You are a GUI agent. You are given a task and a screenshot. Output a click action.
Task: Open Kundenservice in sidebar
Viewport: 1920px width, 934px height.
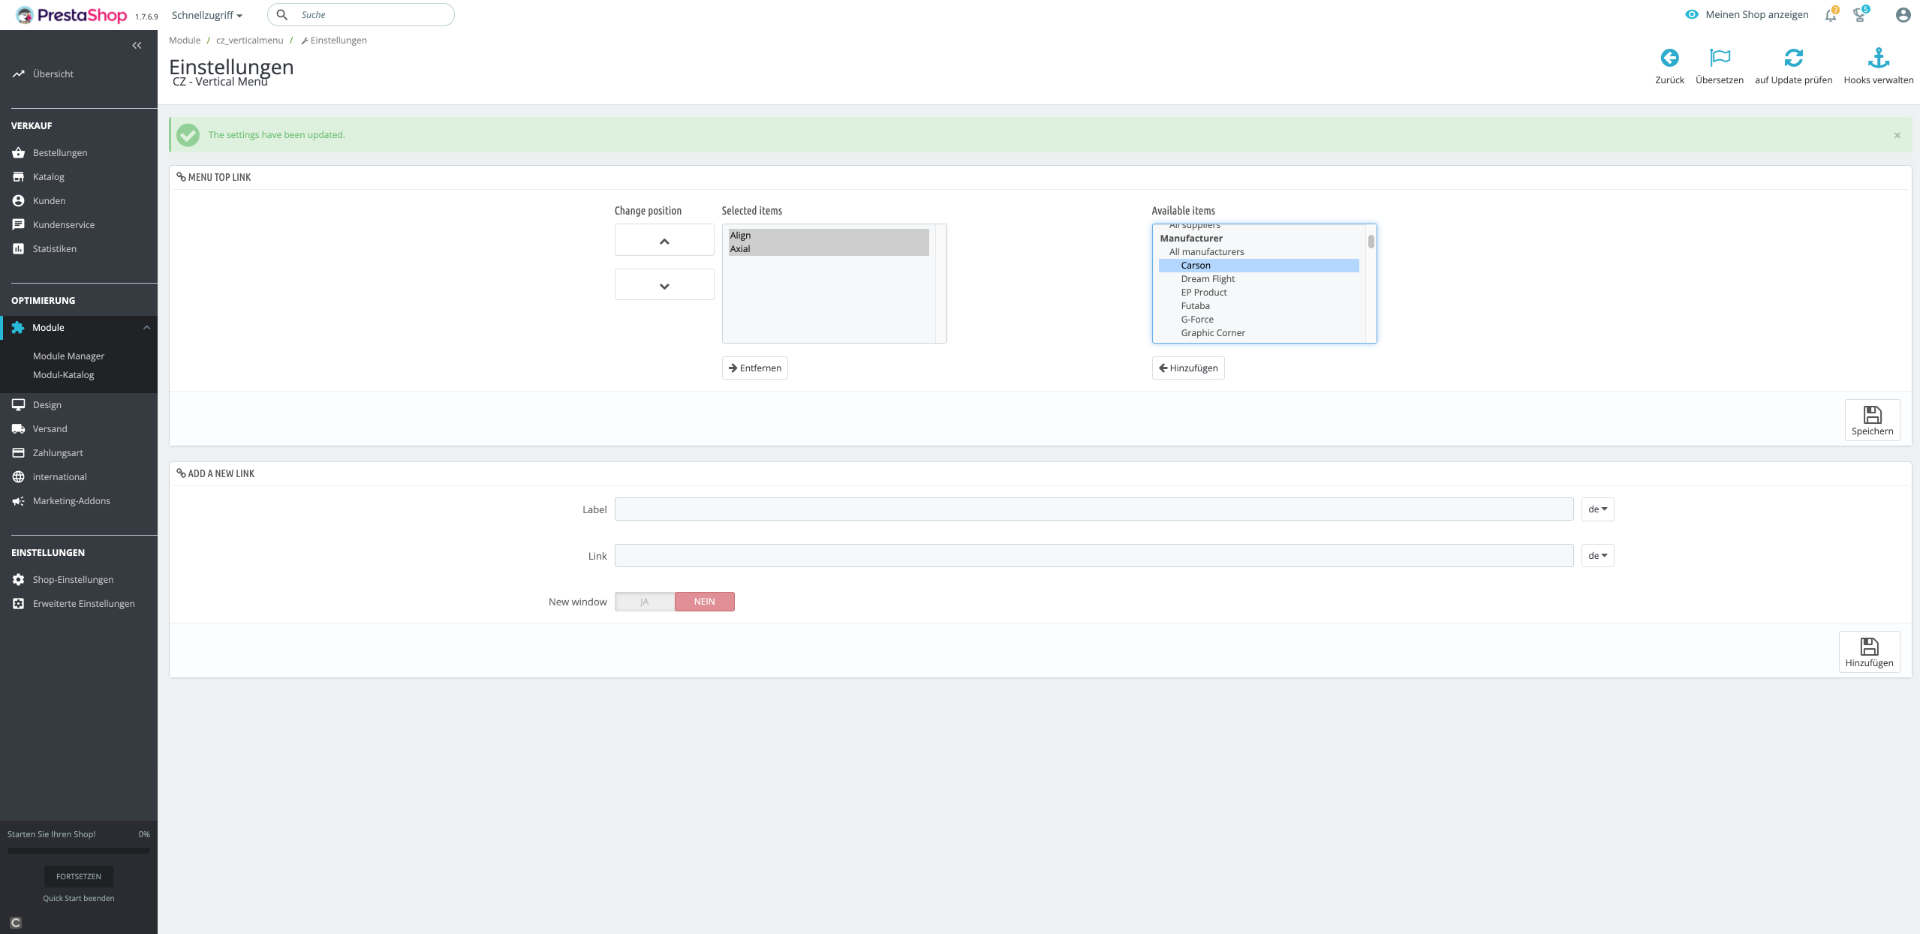tap(64, 225)
